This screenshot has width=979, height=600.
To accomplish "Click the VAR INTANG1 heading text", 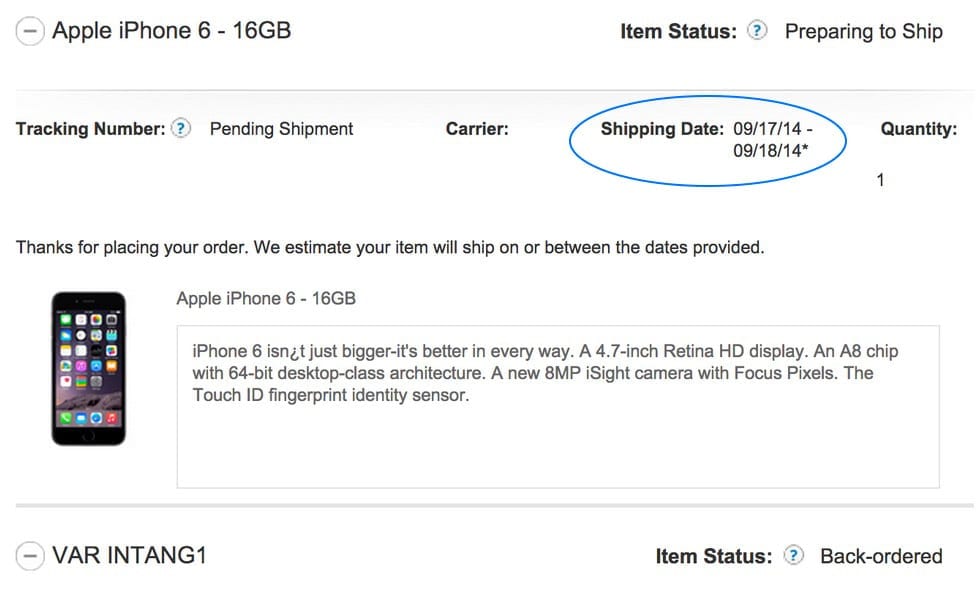I will coord(129,556).
